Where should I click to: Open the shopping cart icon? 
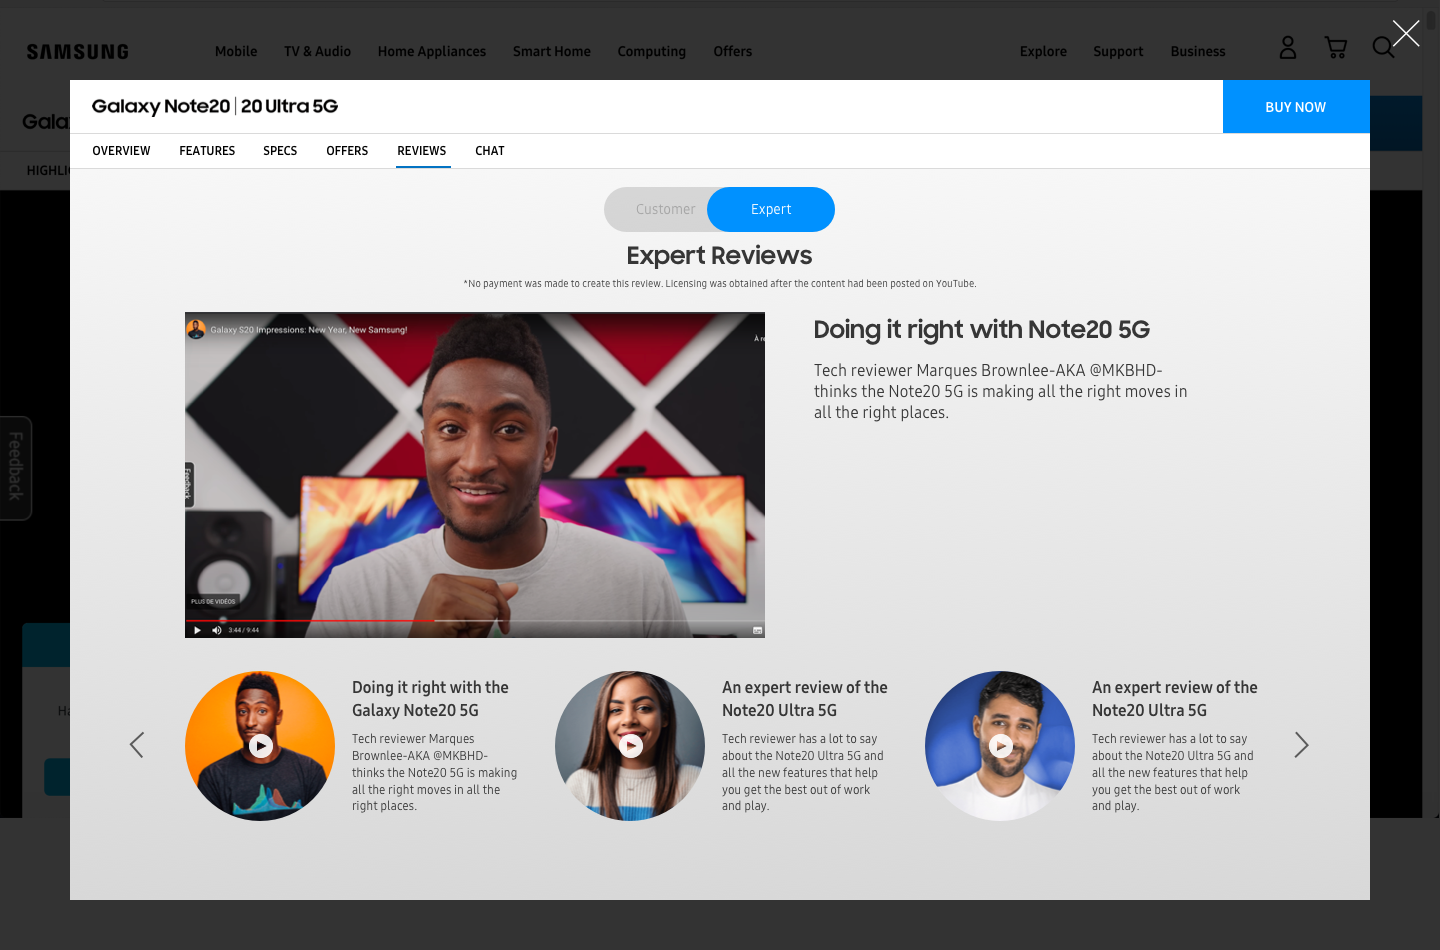pos(1336,47)
